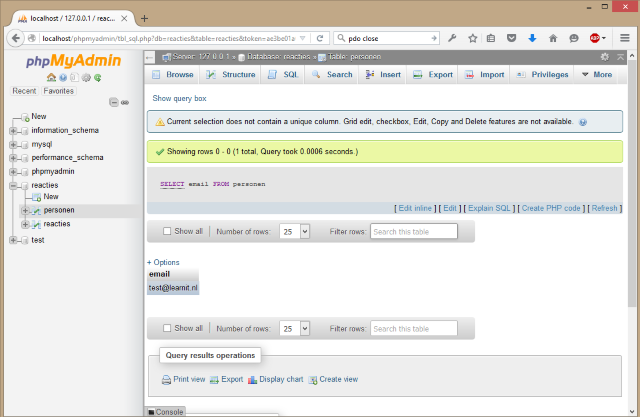Switch to the Browse tab
The width and height of the screenshot is (640, 417).
[x=172, y=75]
